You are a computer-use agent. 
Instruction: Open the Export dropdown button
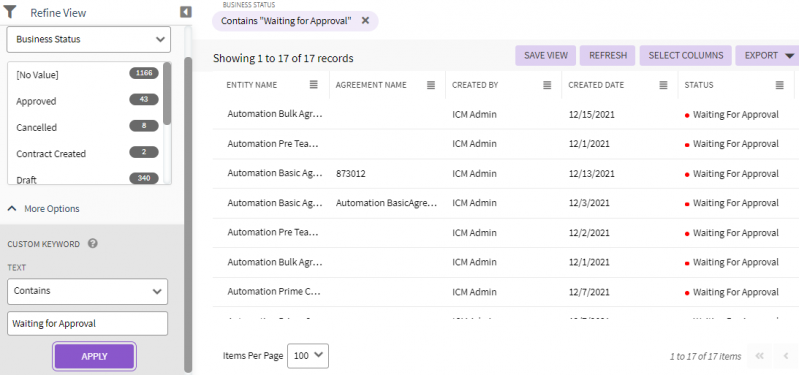(x=767, y=56)
